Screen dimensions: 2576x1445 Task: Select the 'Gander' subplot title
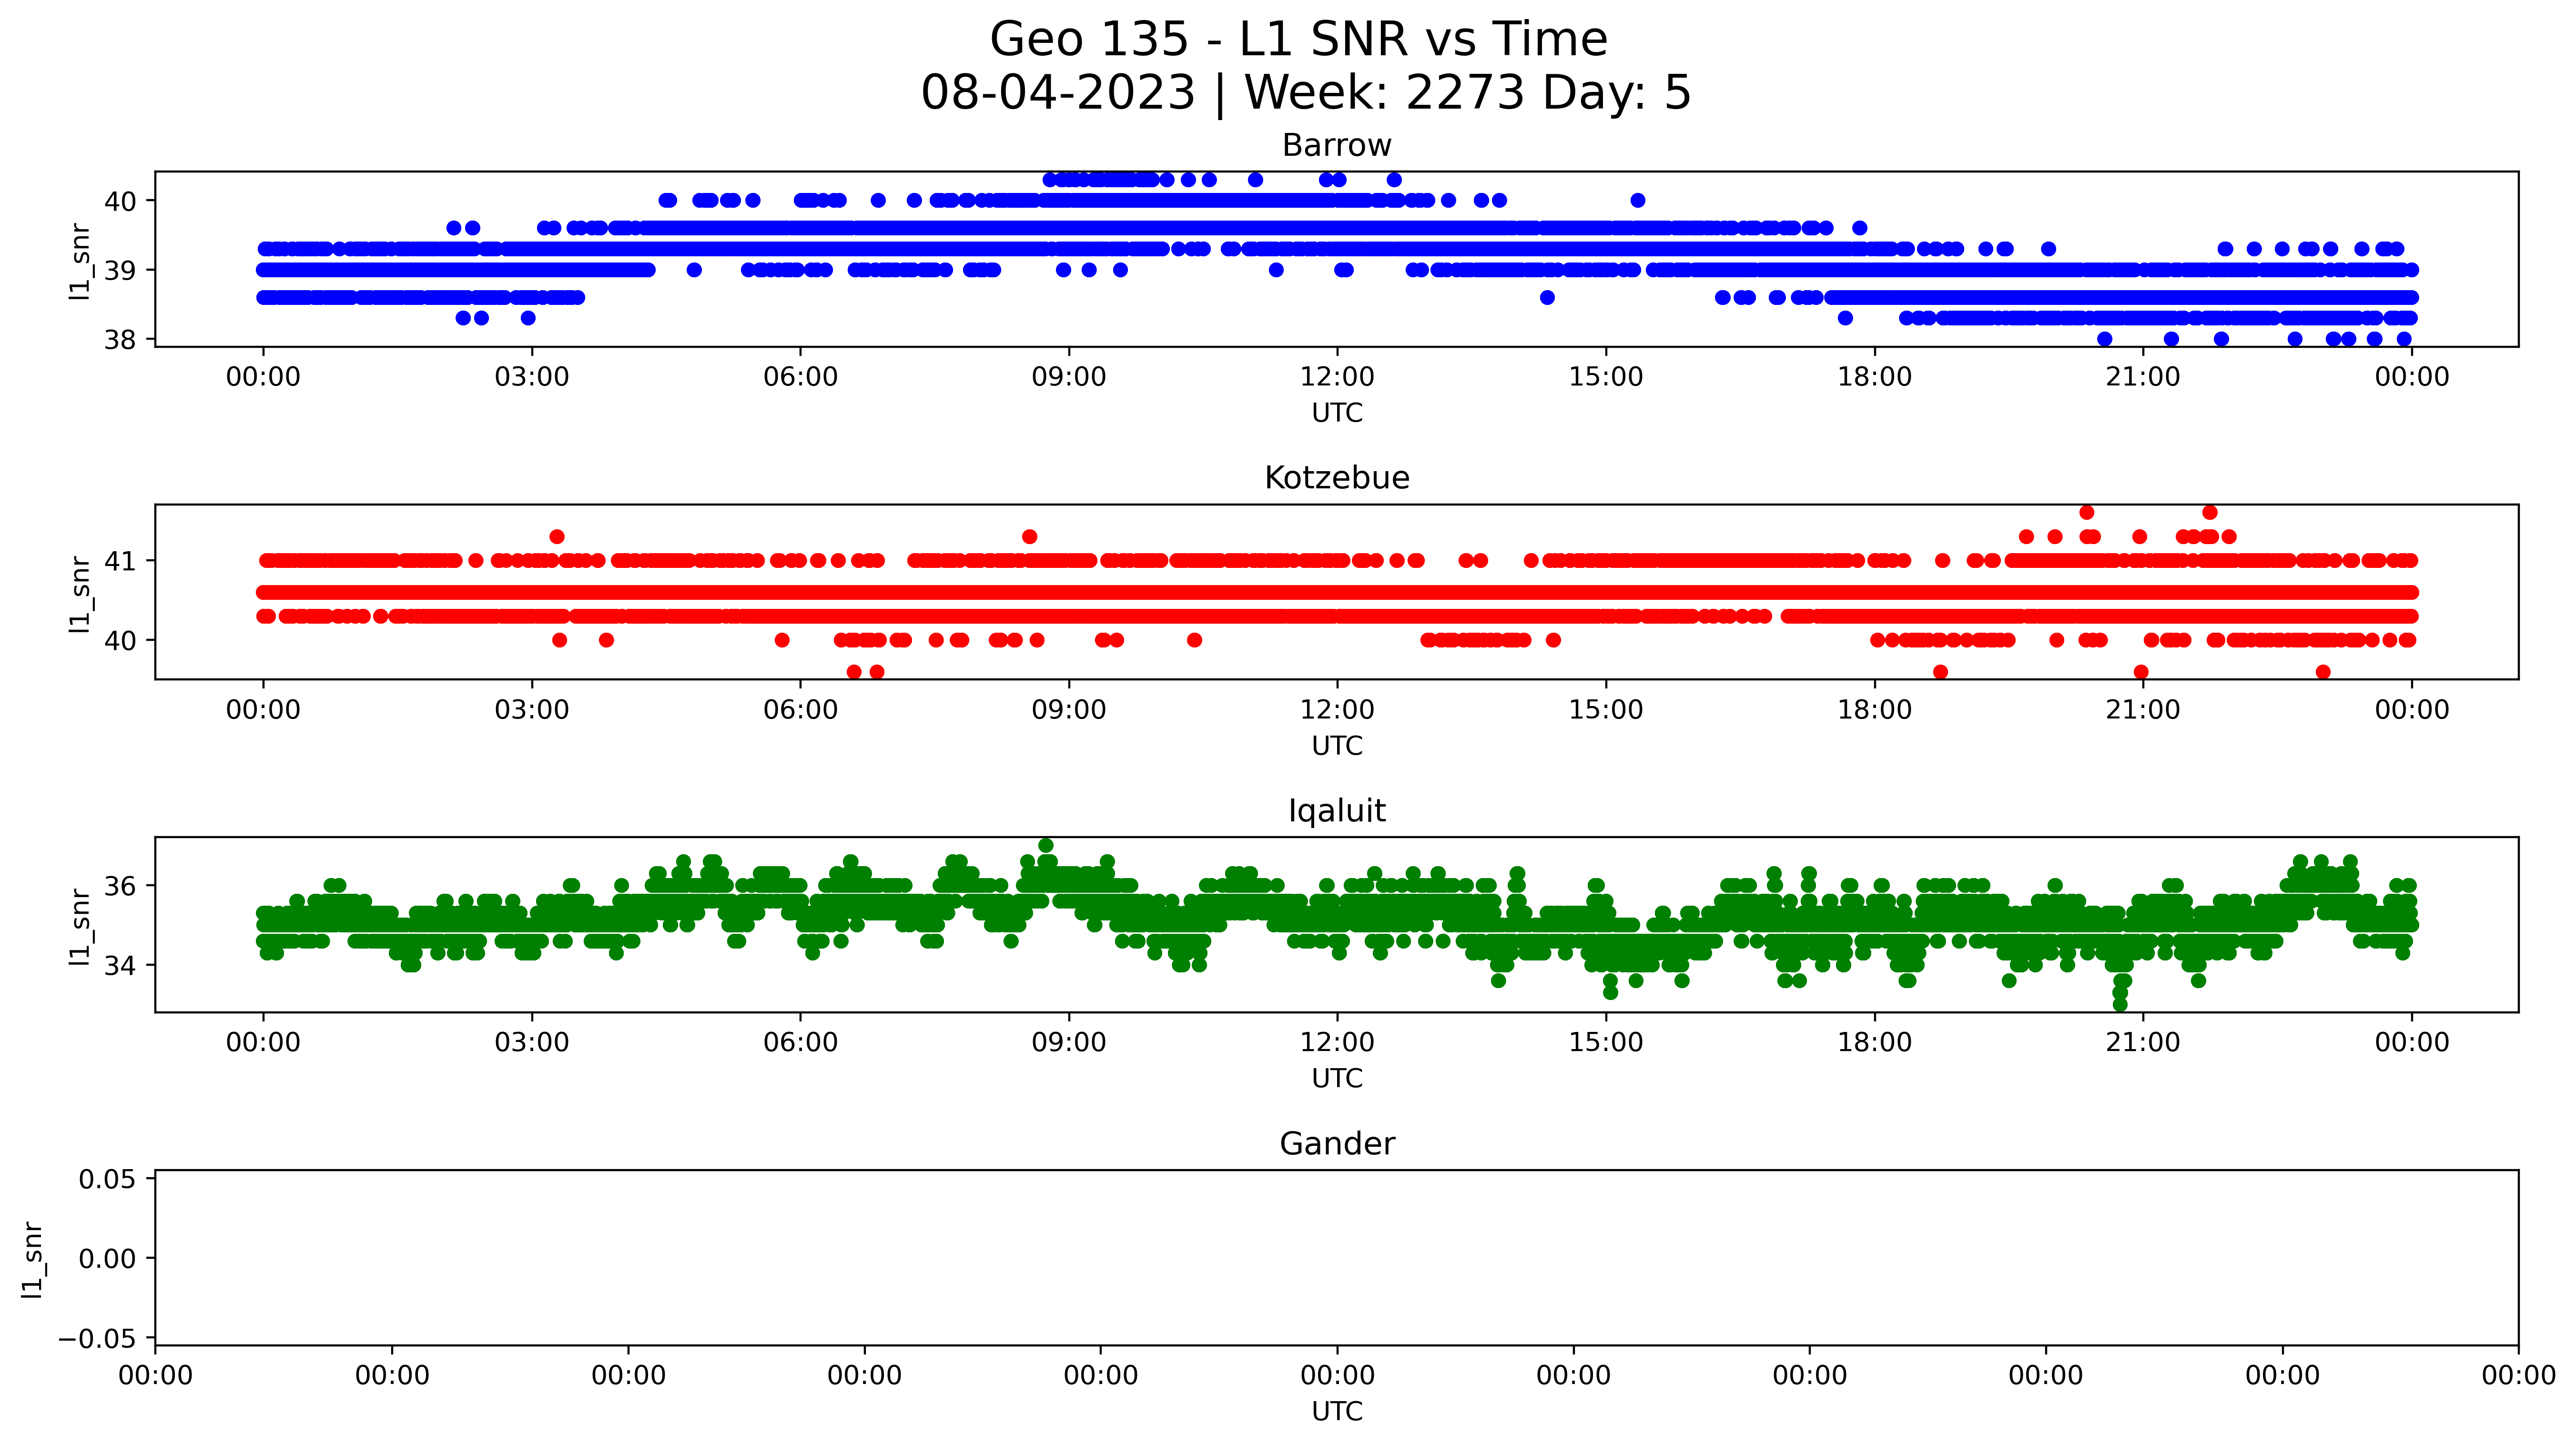pyautogui.click(x=1337, y=1144)
